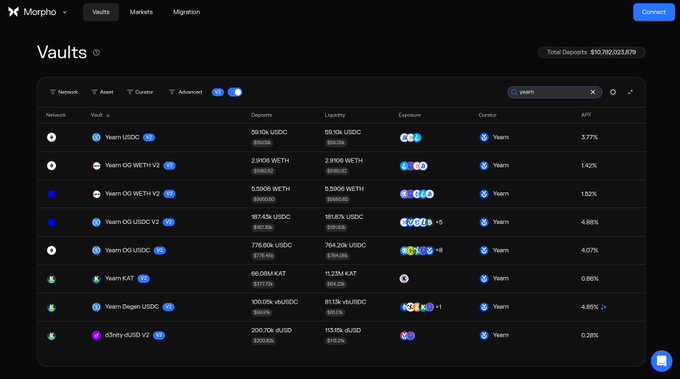Image resolution: width=680 pixels, height=379 pixels.
Task: Toggle the V2 vaults switch
Action: 235,92
